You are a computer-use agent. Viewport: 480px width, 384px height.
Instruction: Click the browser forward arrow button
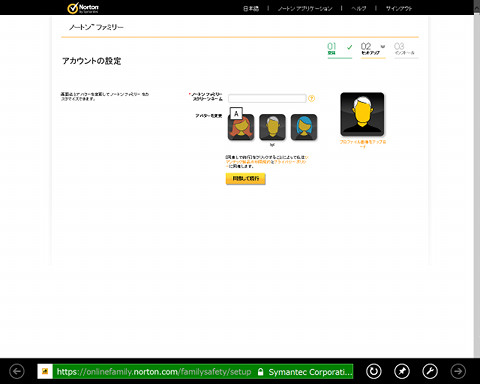point(458,371)
